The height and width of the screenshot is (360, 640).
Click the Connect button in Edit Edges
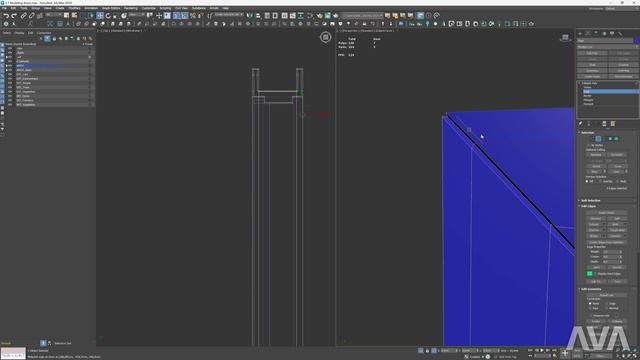tap(616, 236)
